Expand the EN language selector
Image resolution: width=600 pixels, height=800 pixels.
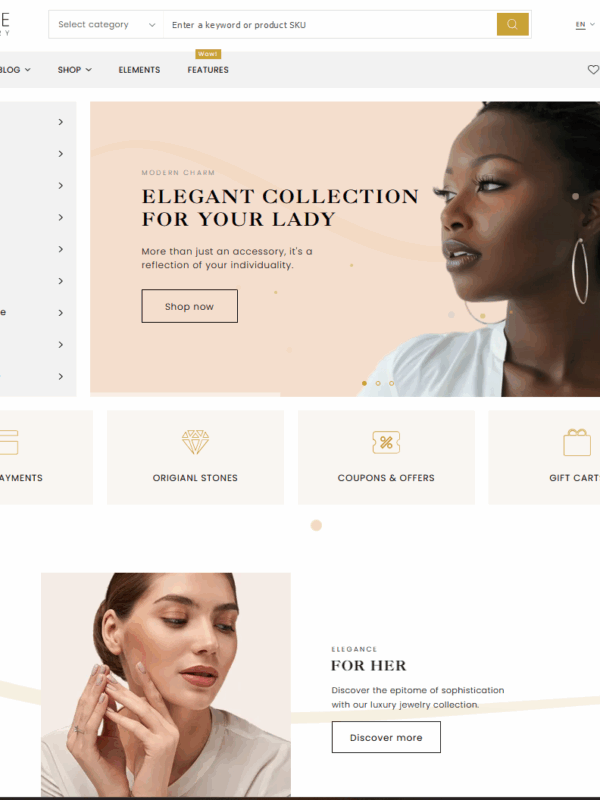coord(585,24)
